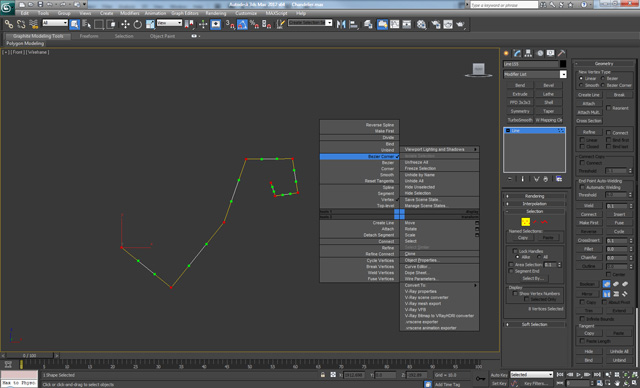
Task: Enable Show Vertex Numbers checkbox
Action: pyautogui.click(x=515, y=294)
